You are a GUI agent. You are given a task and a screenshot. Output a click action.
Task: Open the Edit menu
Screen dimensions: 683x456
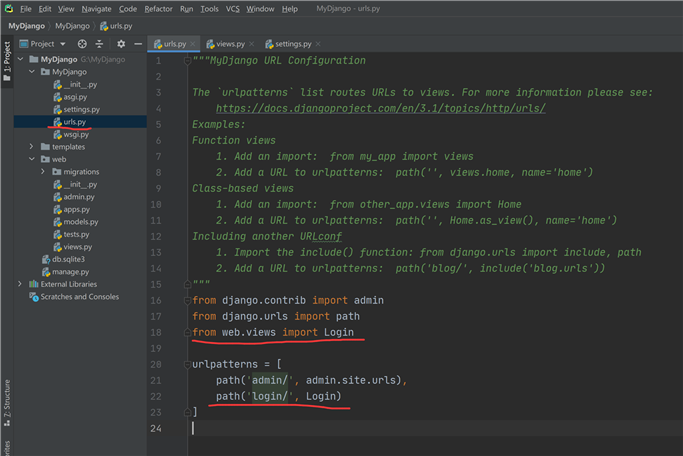click(x=44, y=9)
